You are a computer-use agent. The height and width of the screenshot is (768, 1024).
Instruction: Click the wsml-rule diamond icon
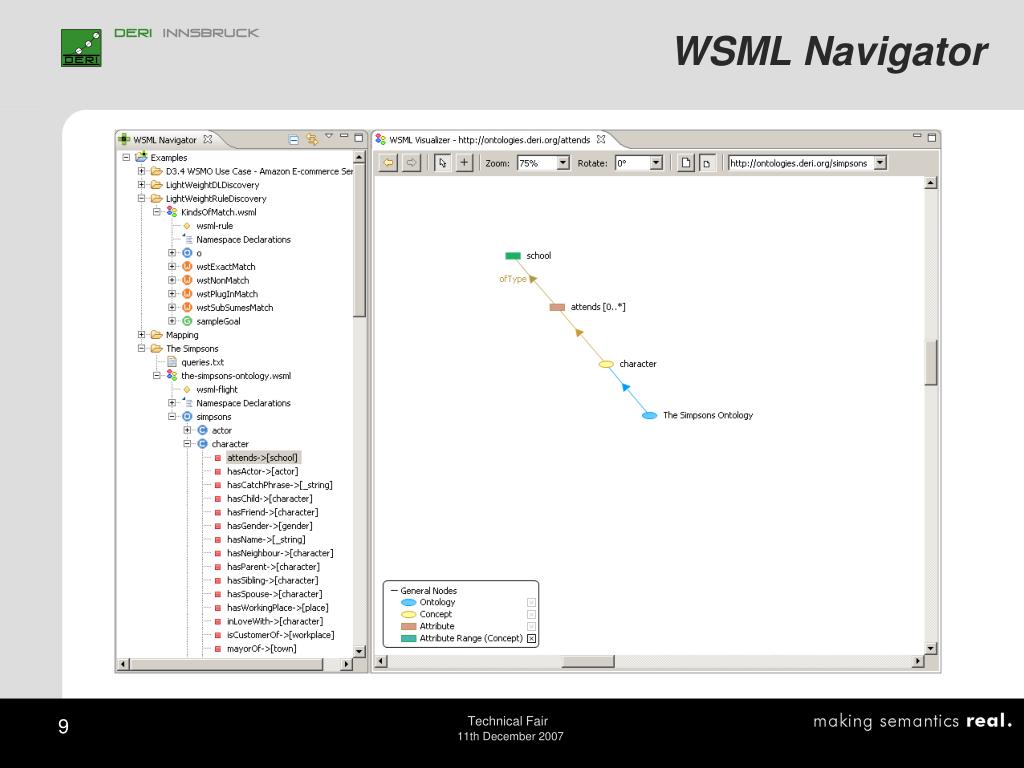pos(187,226)
